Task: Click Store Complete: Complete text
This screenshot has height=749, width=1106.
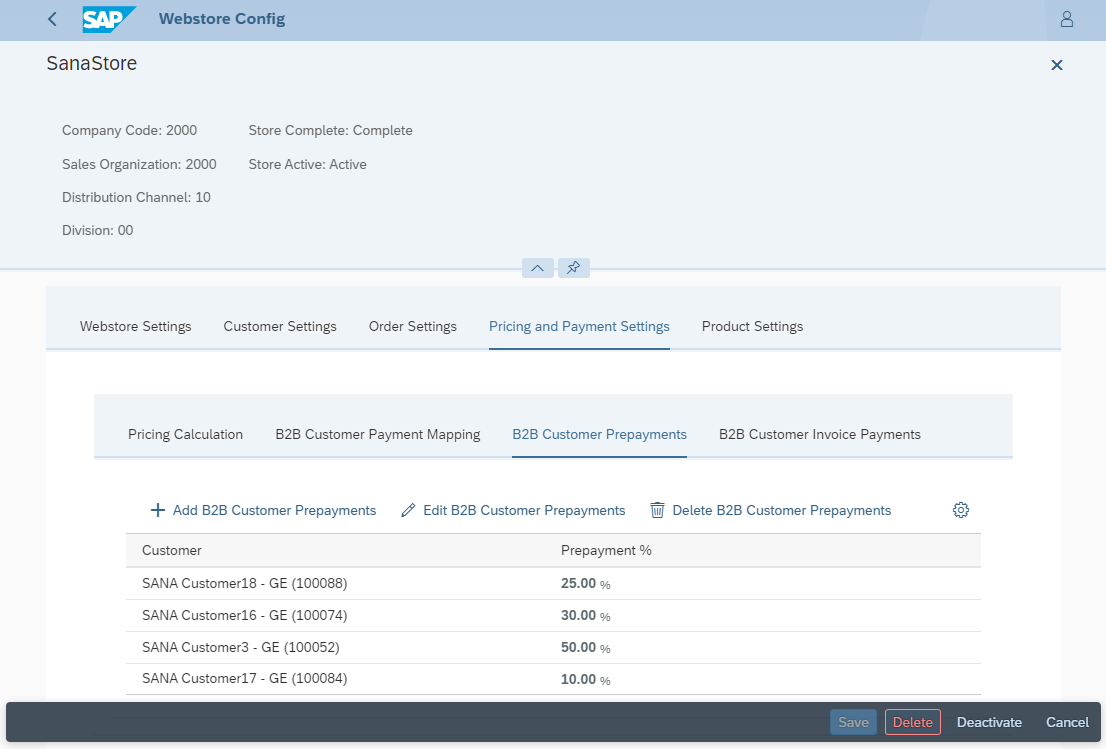Action: (x=330, y=130)
